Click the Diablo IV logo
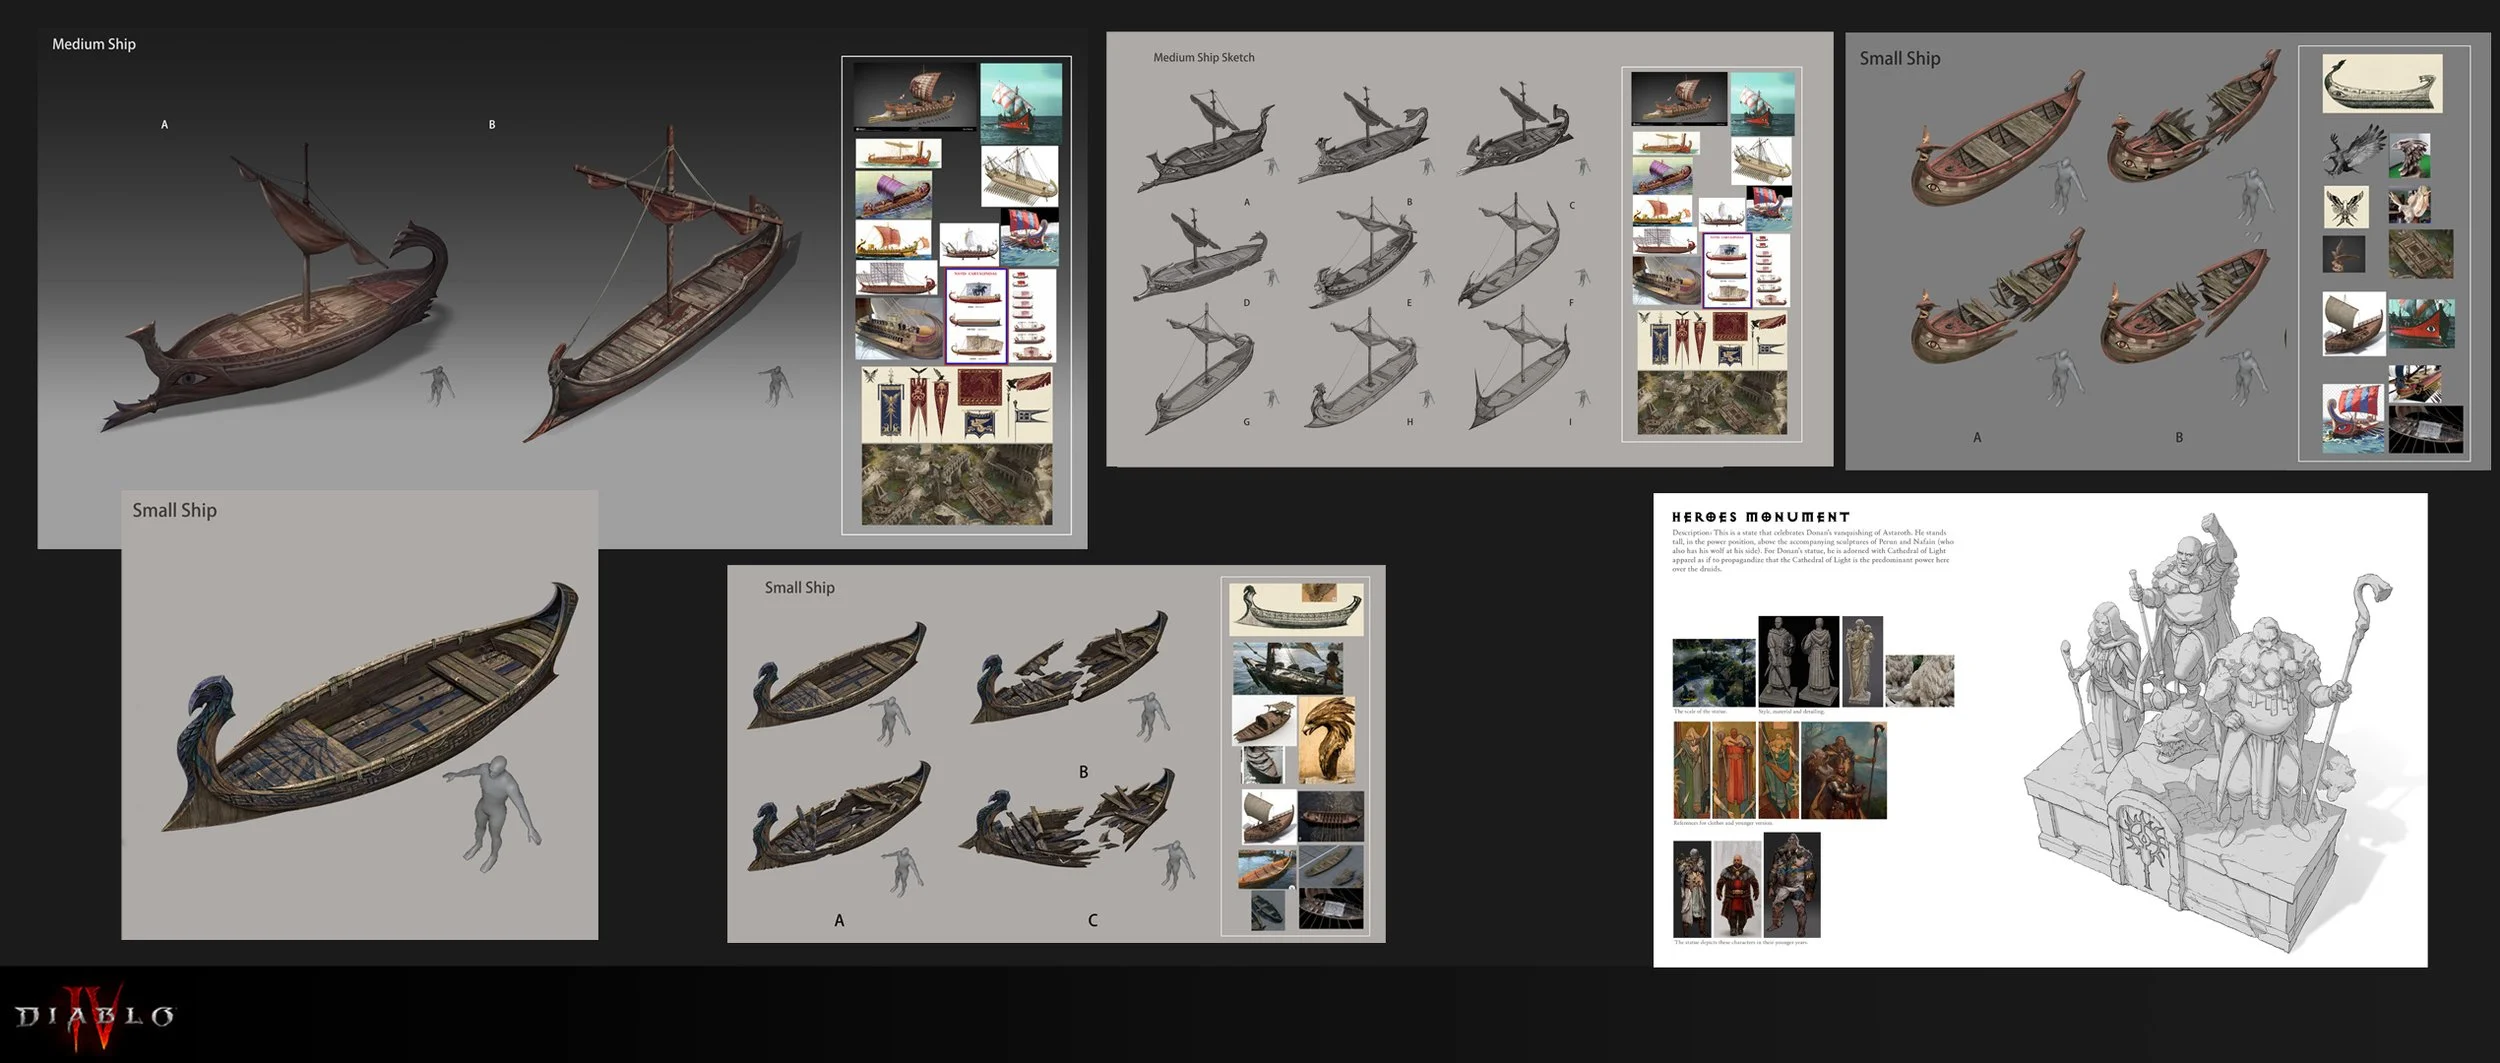The height and width of the screenshot is (1063, 2500). pyautogui.click(x=94, y=1017)
